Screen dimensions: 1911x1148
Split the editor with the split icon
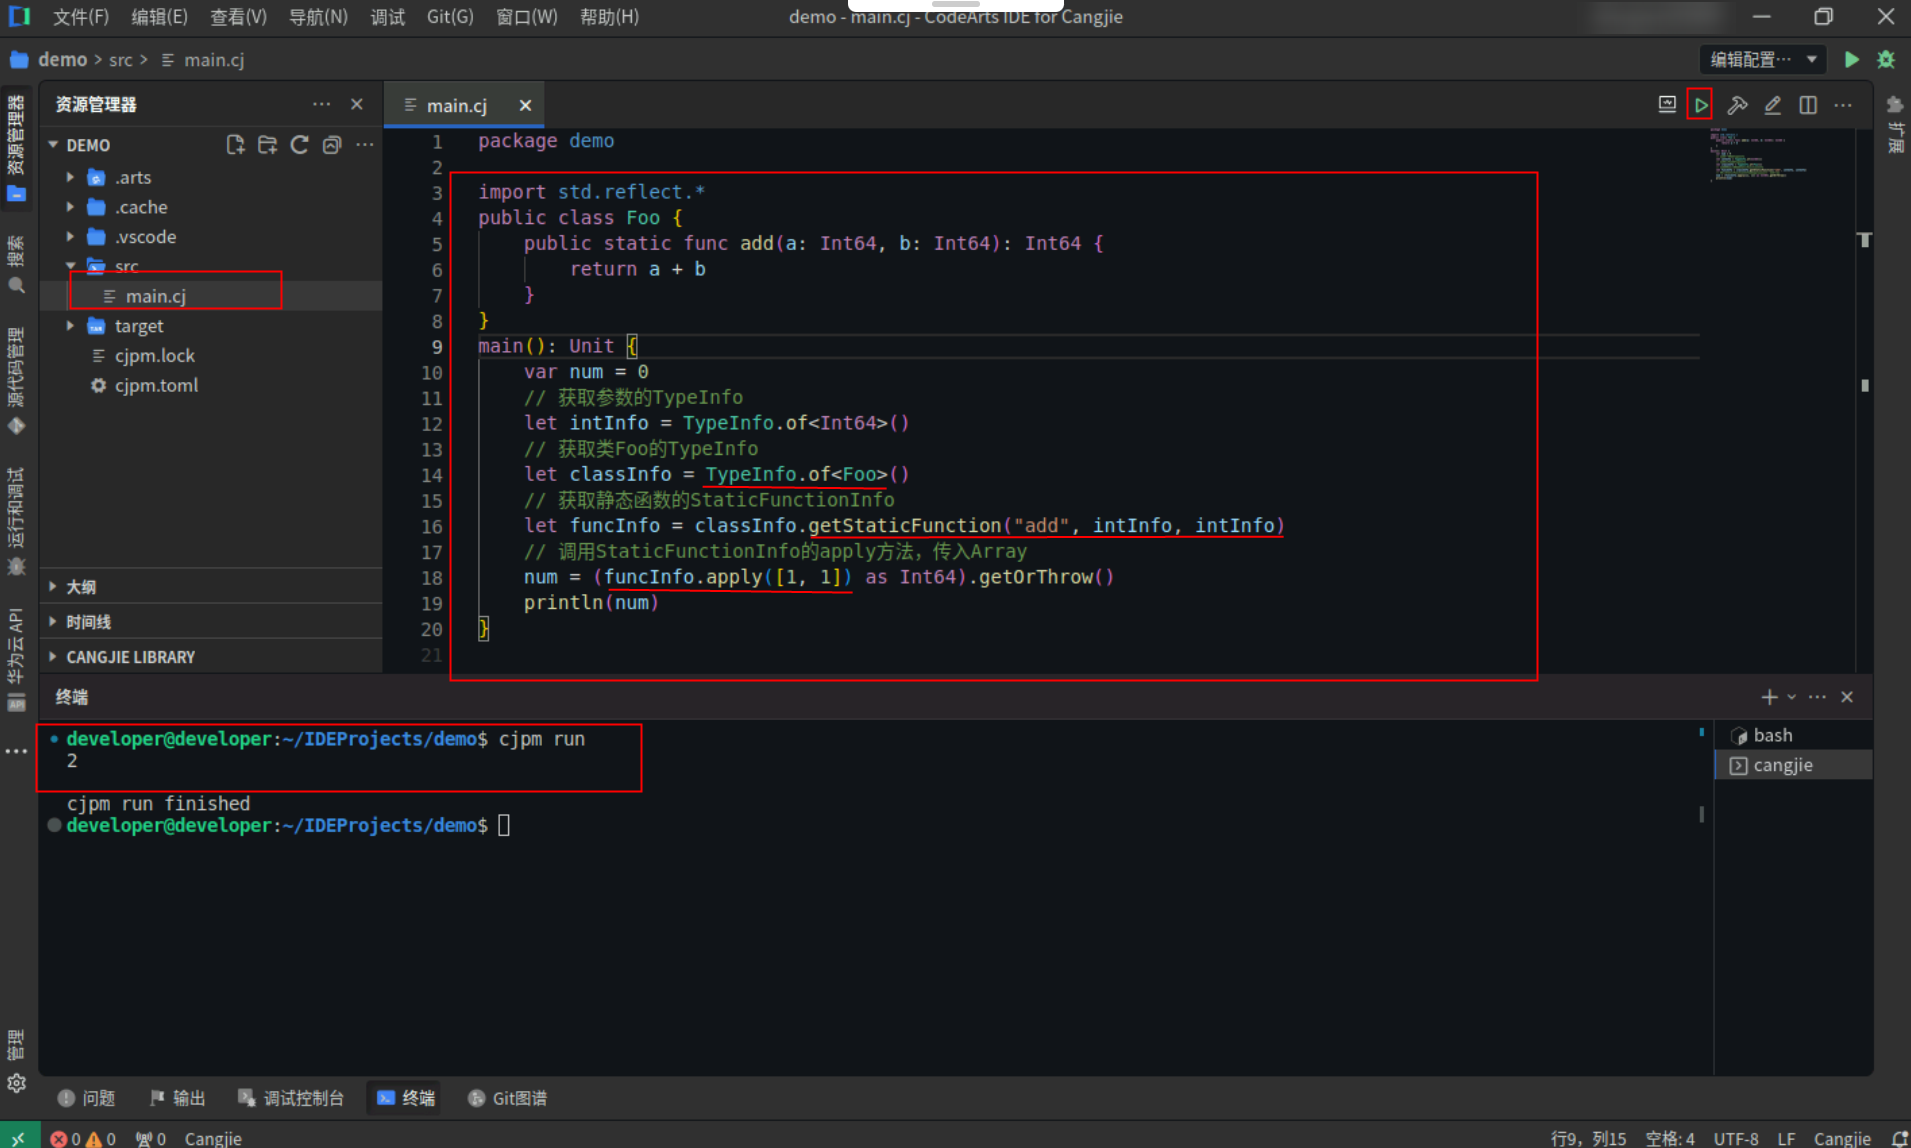pyautogui.click(x=1808, y=105)
